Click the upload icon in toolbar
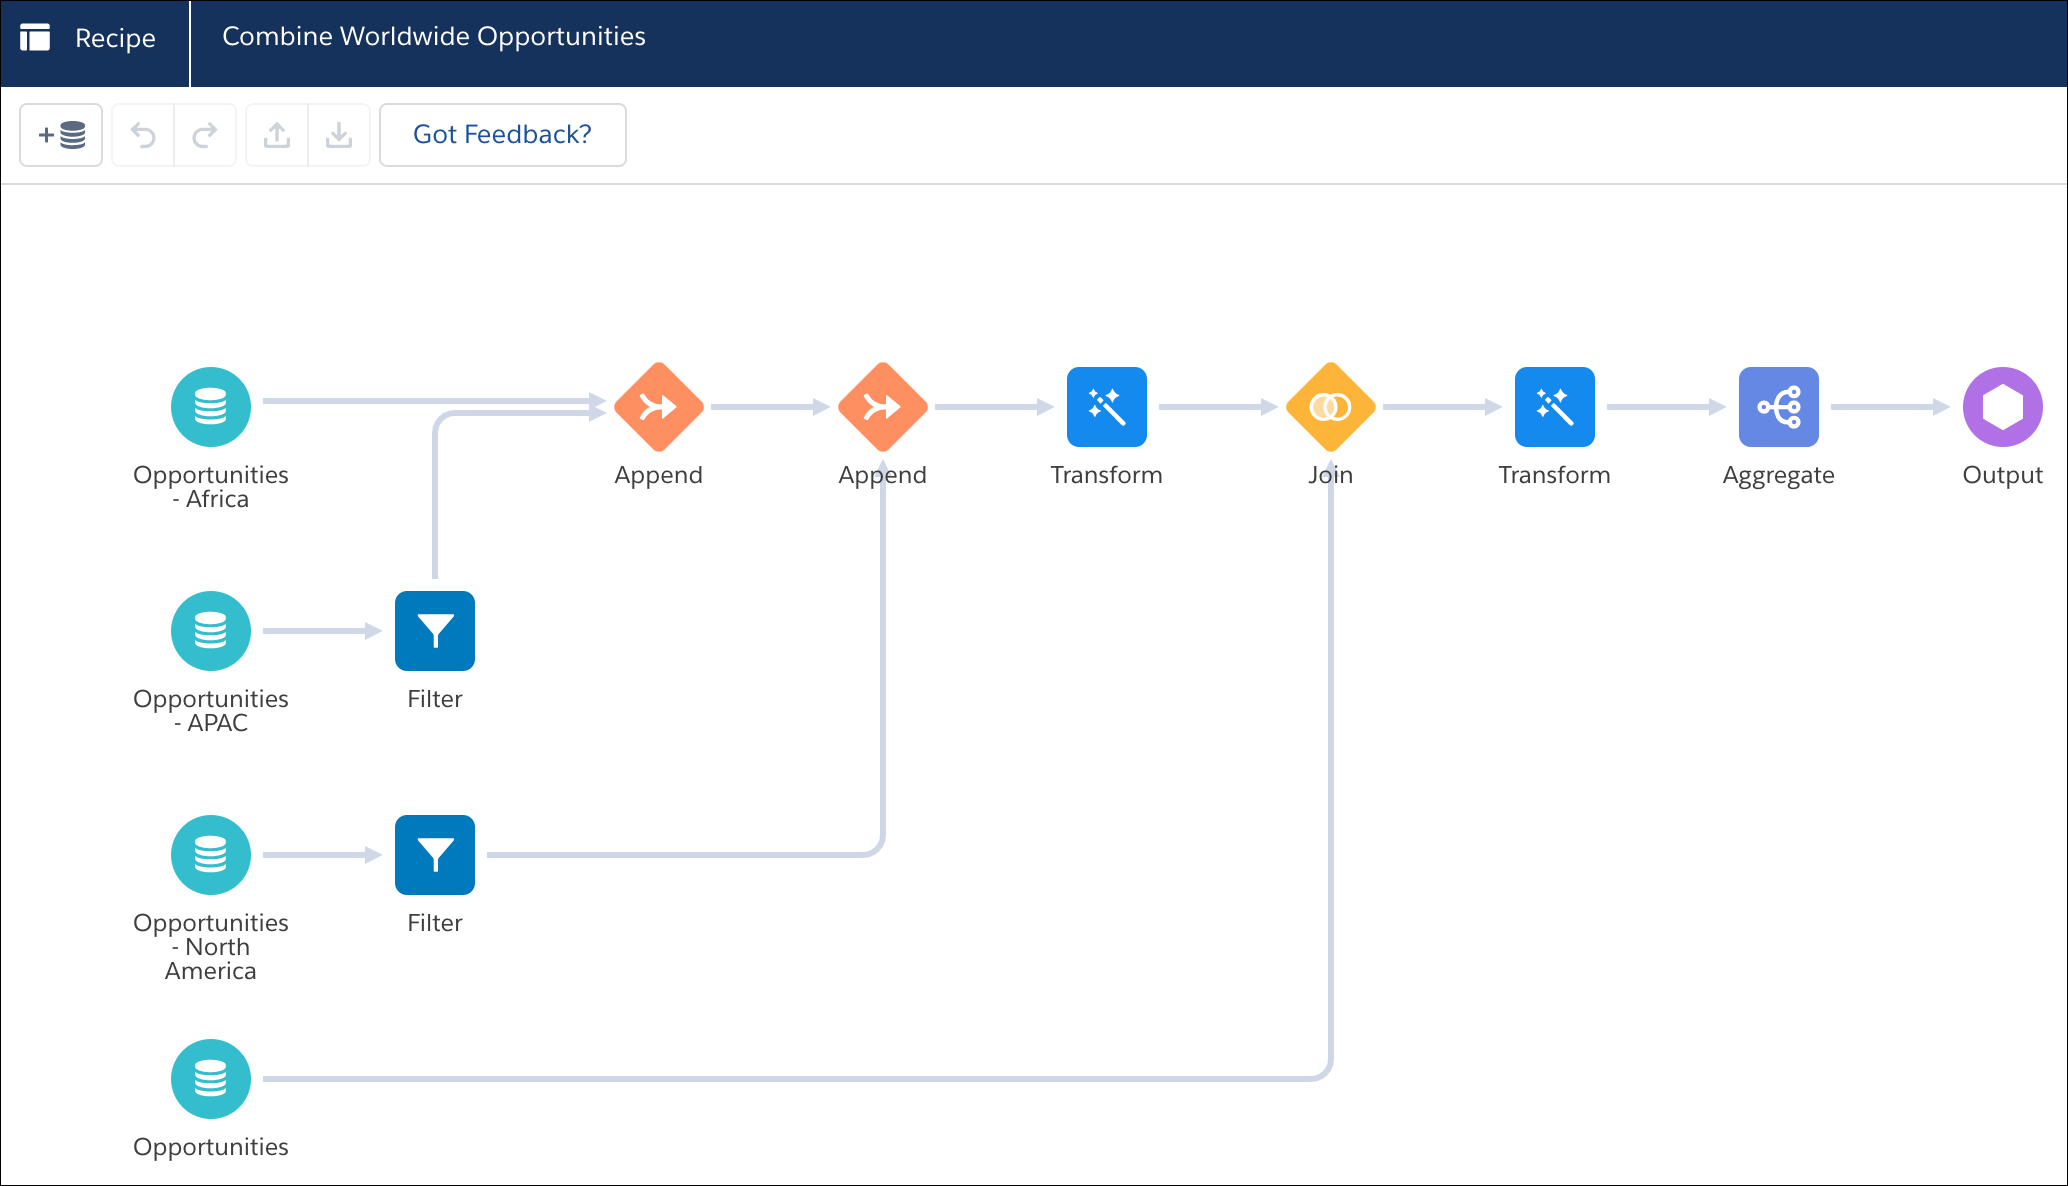This screenshot has height=1186, width=2068. point(277,135)
